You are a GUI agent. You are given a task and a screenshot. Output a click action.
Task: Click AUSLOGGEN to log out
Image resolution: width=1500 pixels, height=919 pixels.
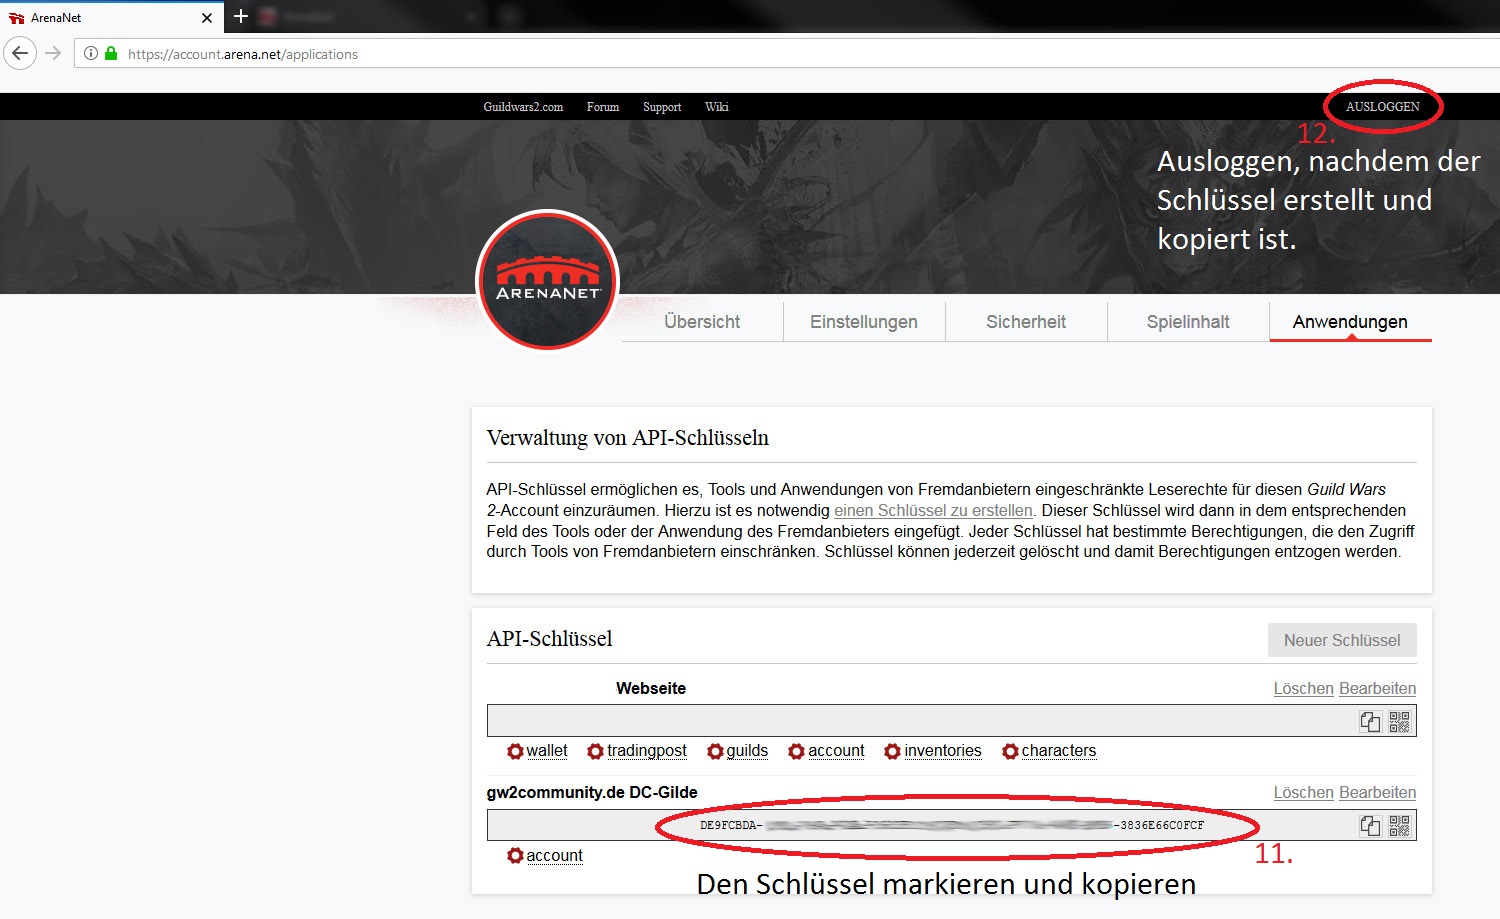pos(1382,107)
